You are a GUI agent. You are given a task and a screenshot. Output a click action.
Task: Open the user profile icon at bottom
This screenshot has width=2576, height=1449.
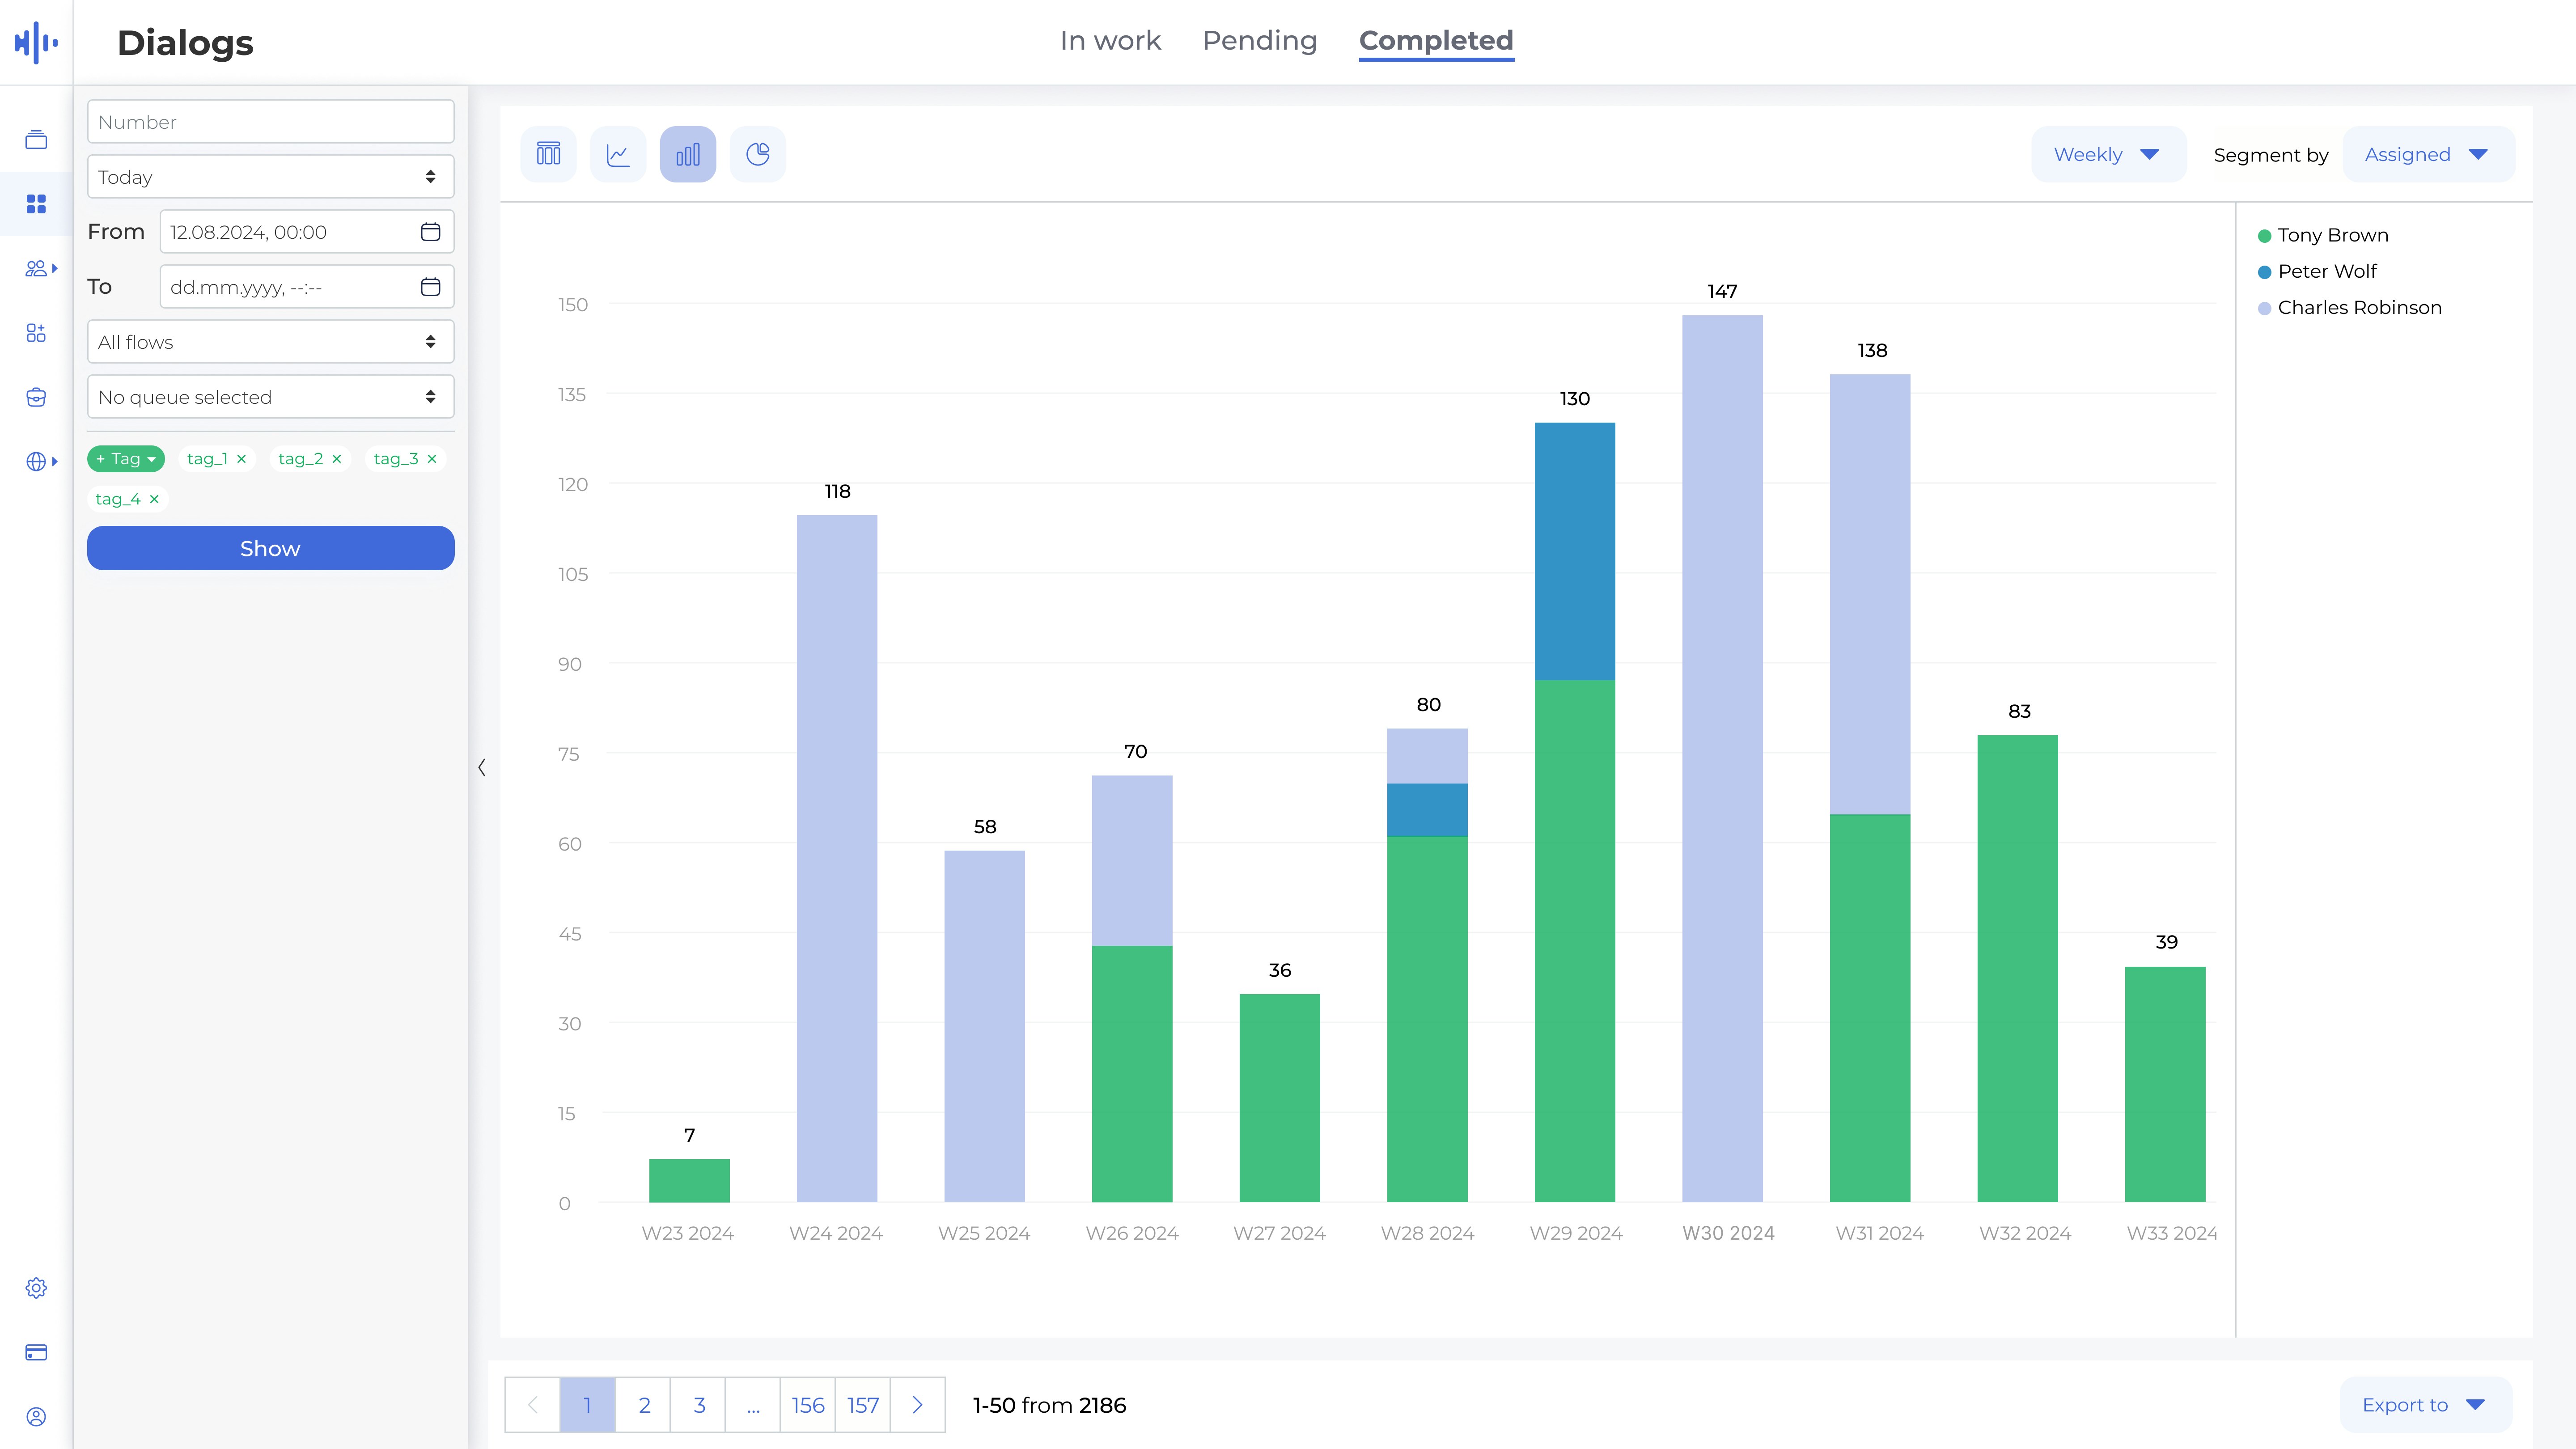pyautogui.click(x=36, y=1417)
